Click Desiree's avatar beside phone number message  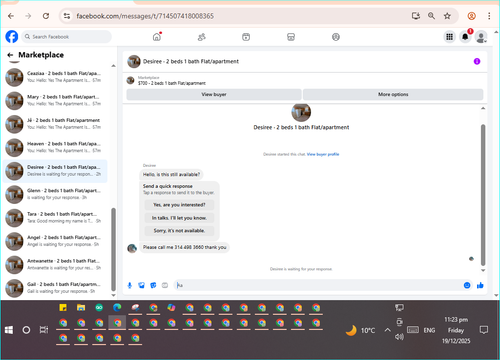click(x=132, y=248)
